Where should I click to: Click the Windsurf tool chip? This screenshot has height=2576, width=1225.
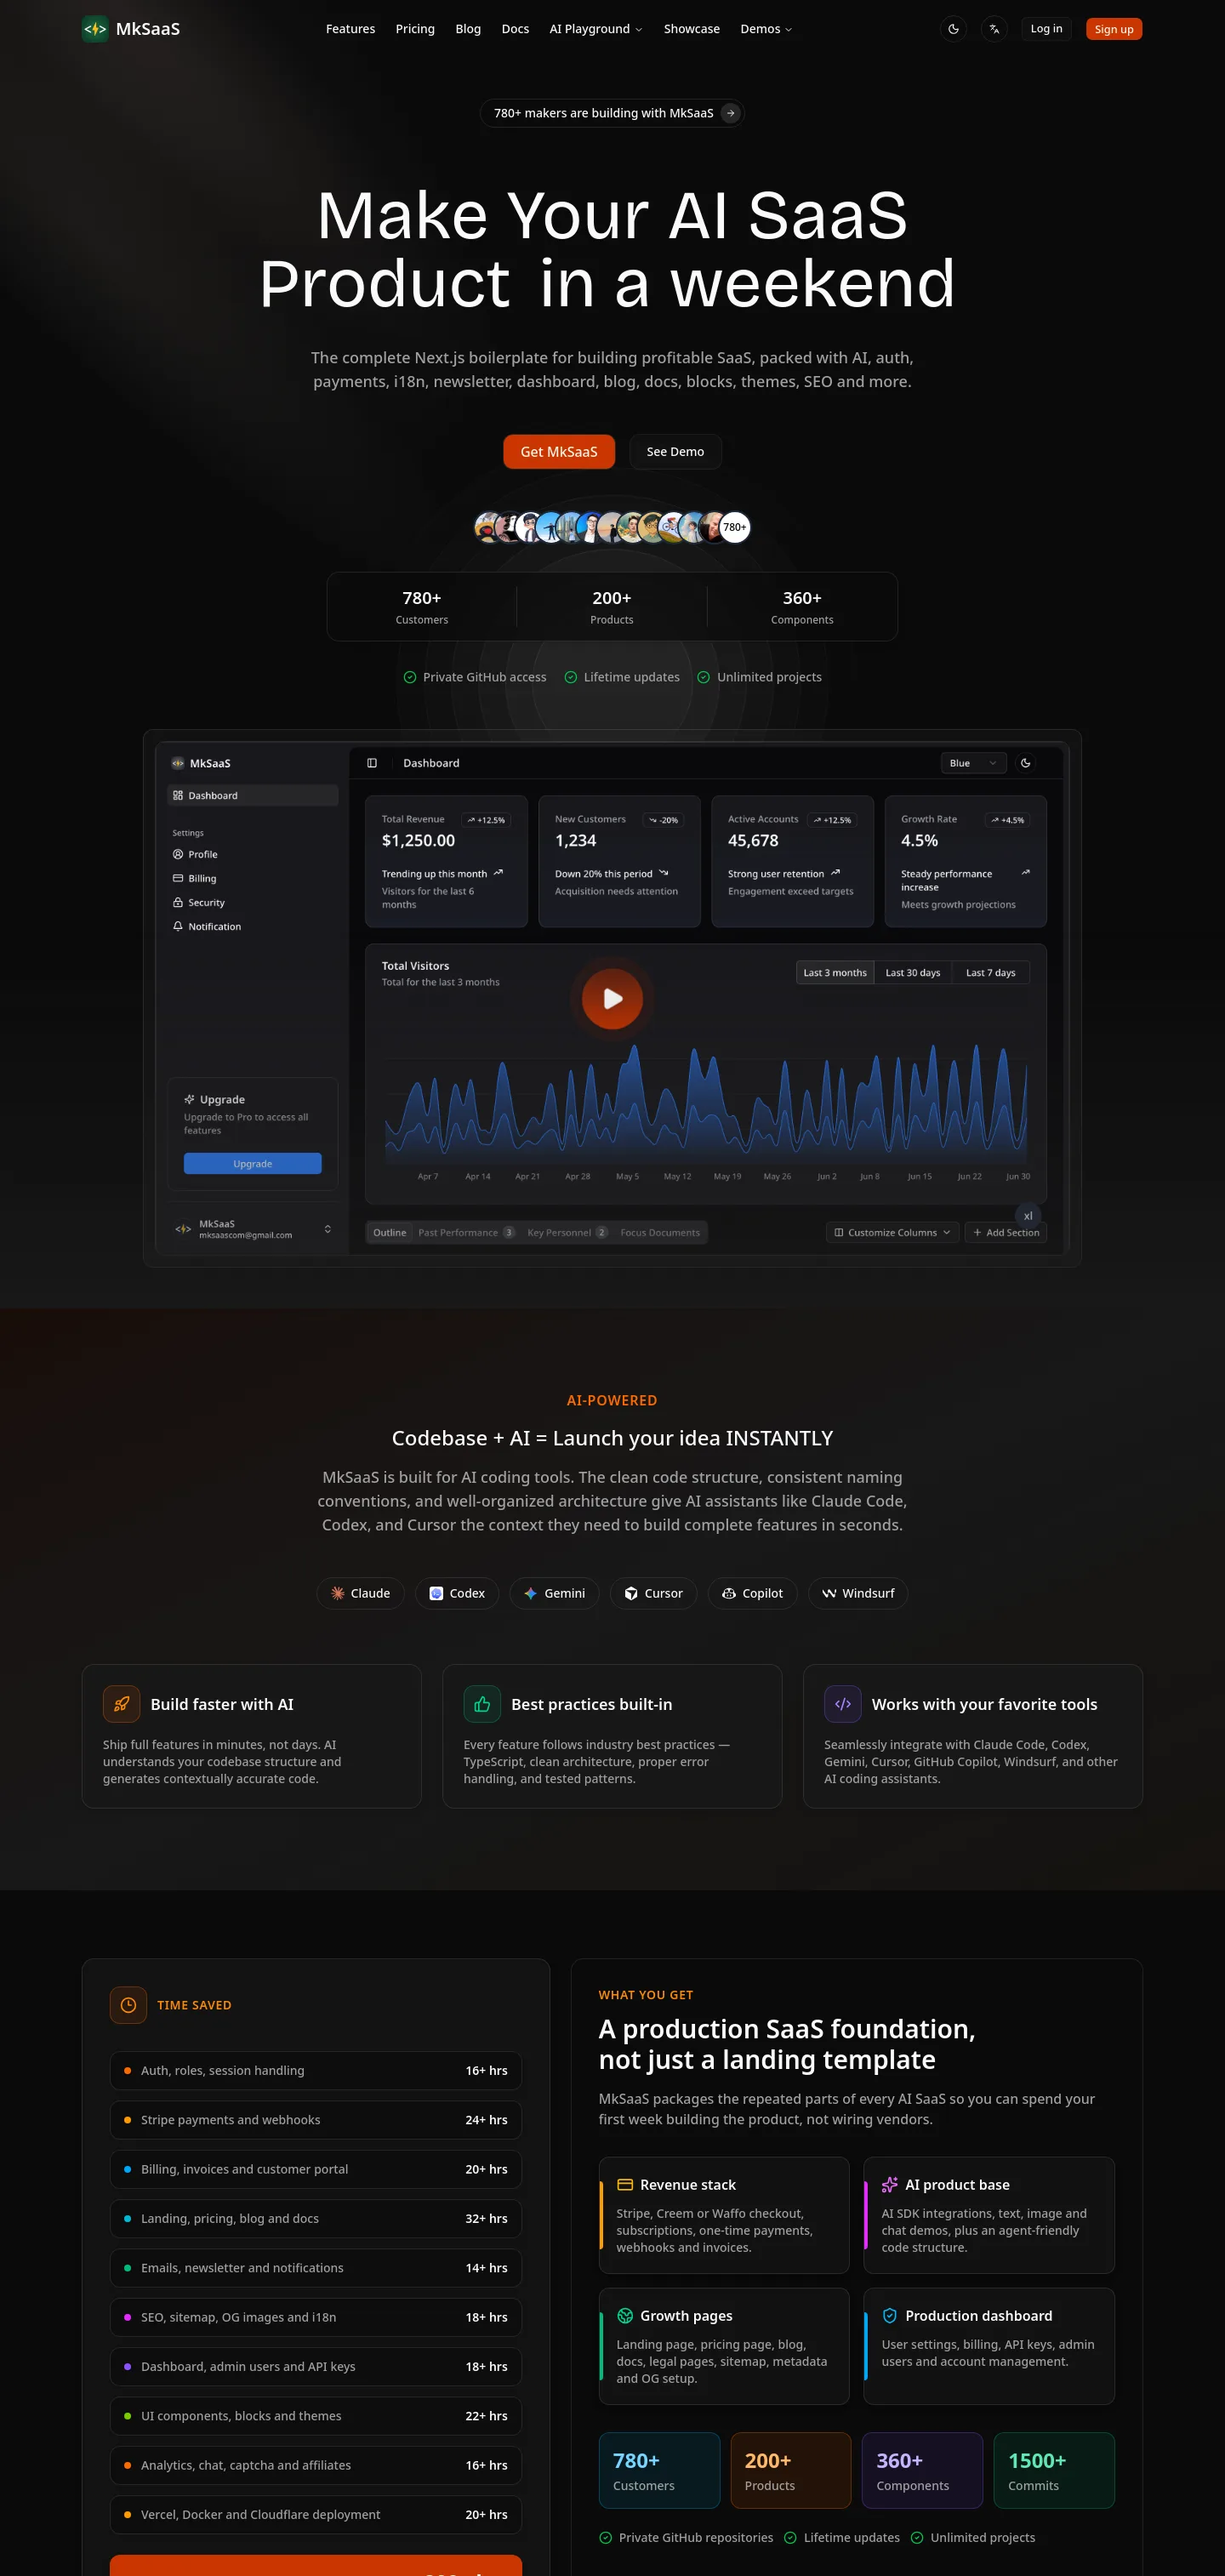pos(858,1593)
